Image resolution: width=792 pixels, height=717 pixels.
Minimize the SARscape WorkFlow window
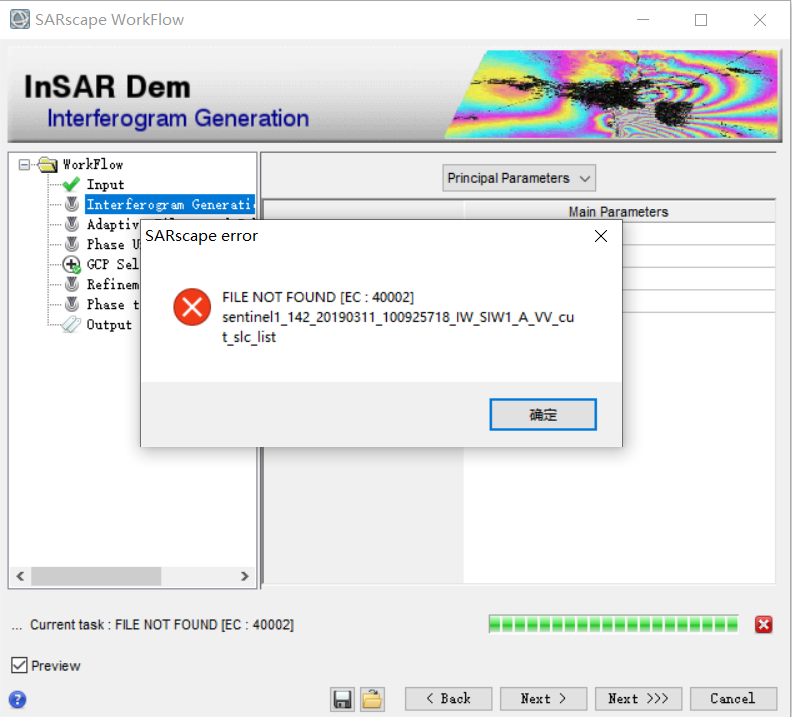(642, 20)
